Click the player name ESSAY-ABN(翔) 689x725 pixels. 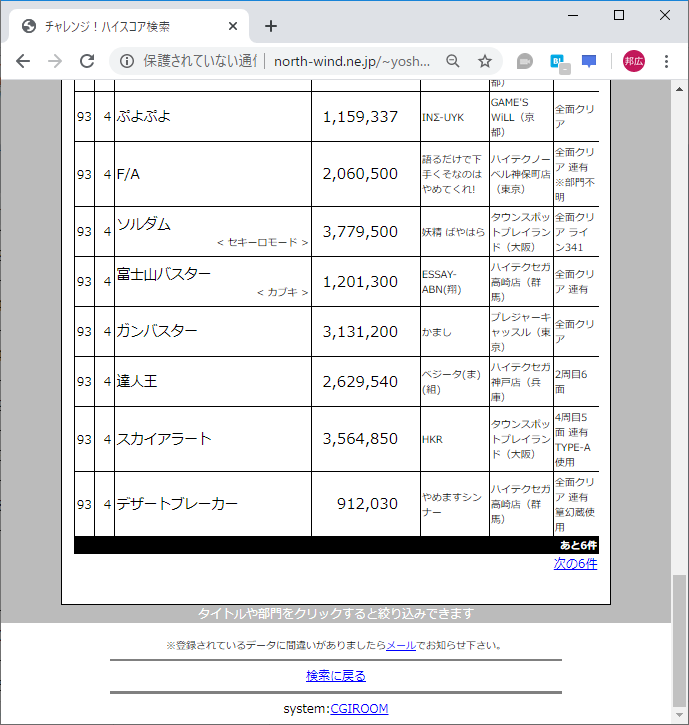click(442, 282)
